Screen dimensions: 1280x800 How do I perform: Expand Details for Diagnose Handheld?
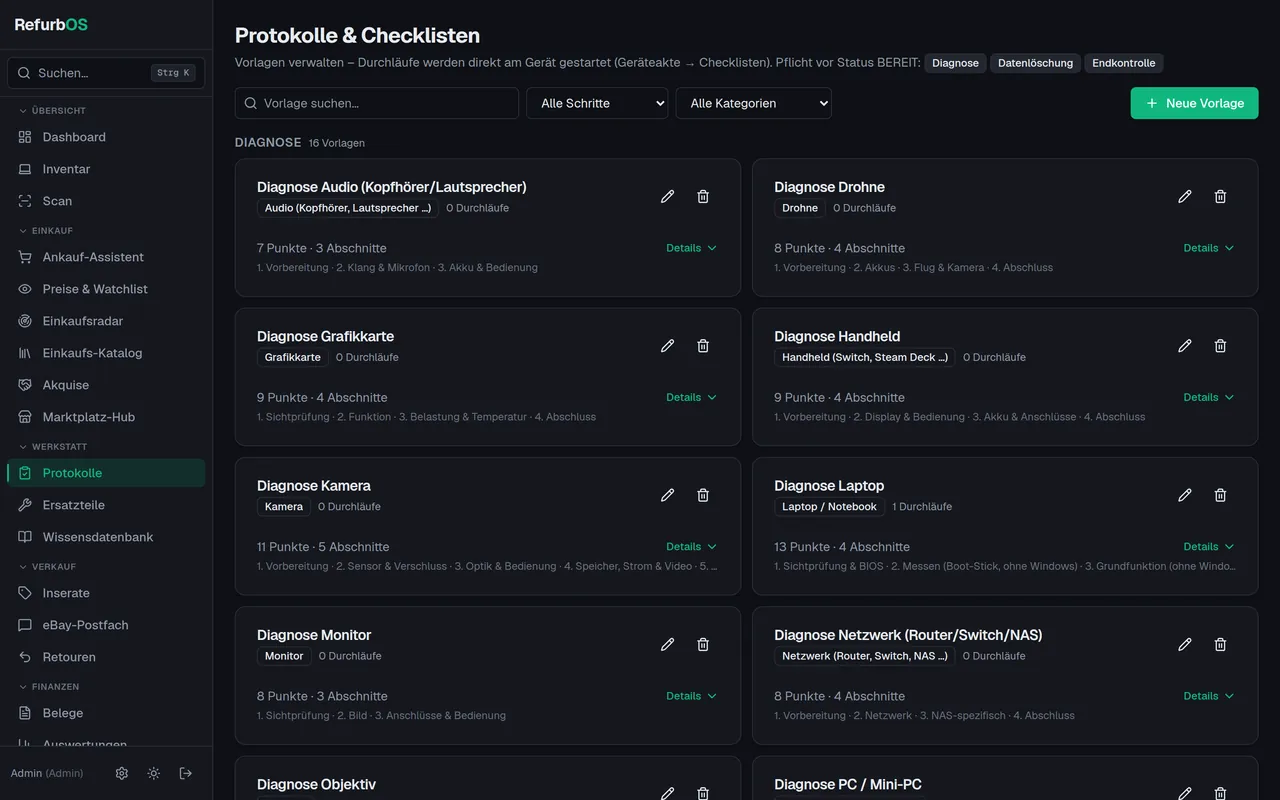click(x=1209, y=397)
